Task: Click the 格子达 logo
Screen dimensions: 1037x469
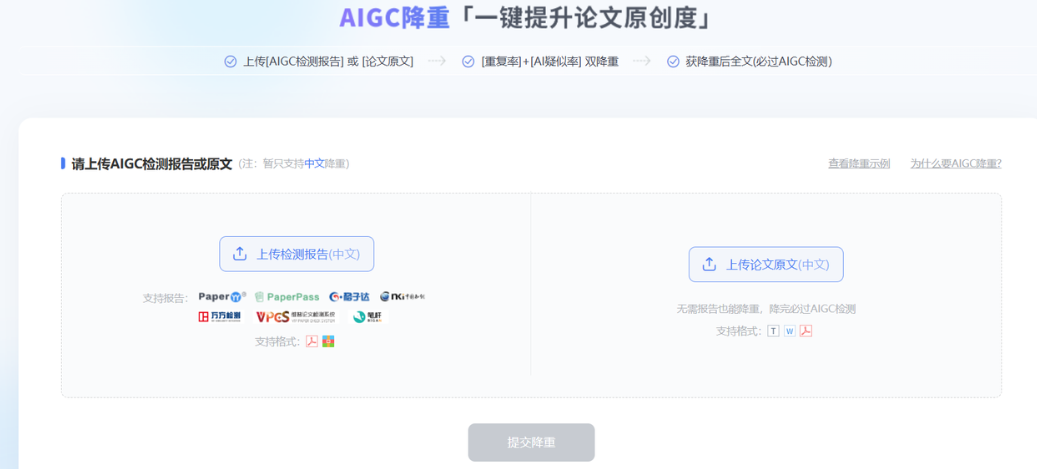Action: coord(349,296)
